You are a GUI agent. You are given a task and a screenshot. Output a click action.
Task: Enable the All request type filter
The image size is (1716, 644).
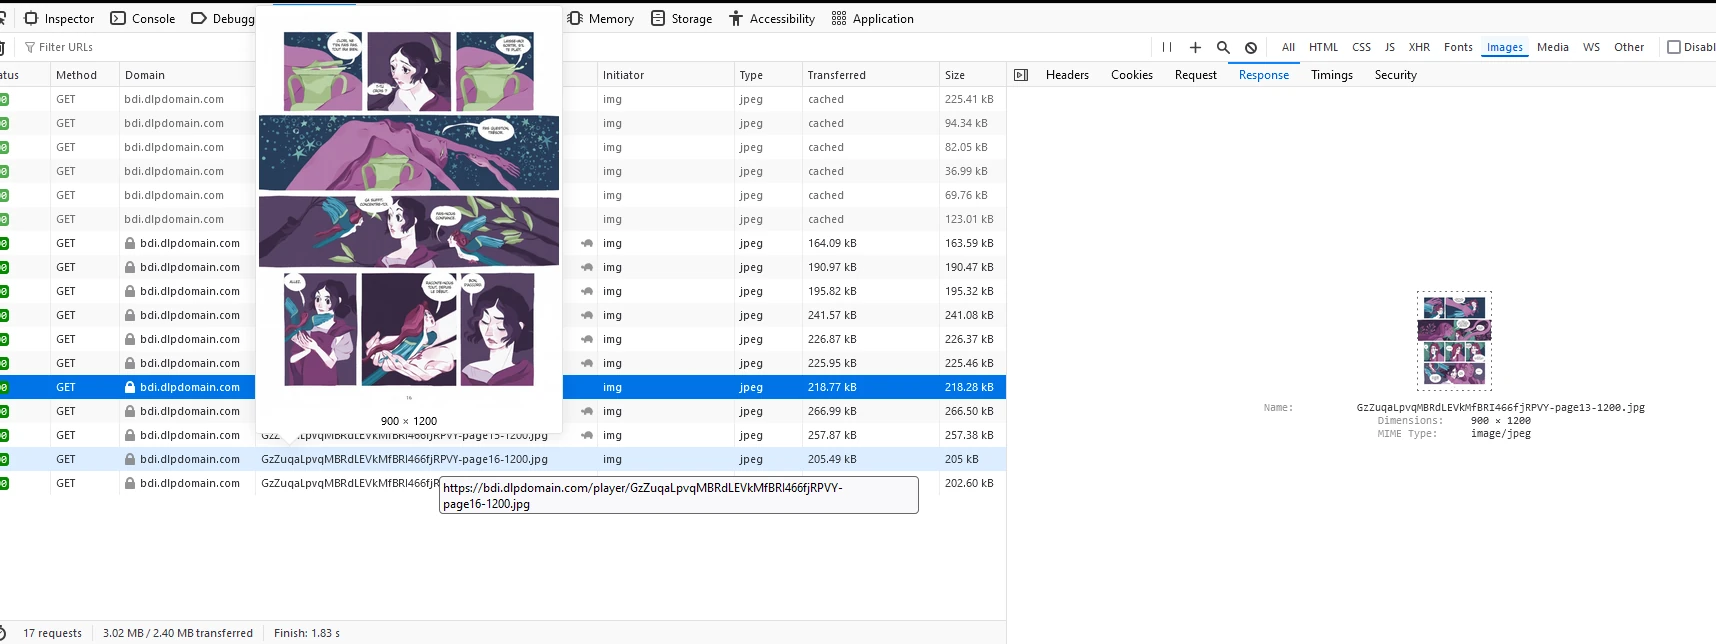click(1288, 47)
